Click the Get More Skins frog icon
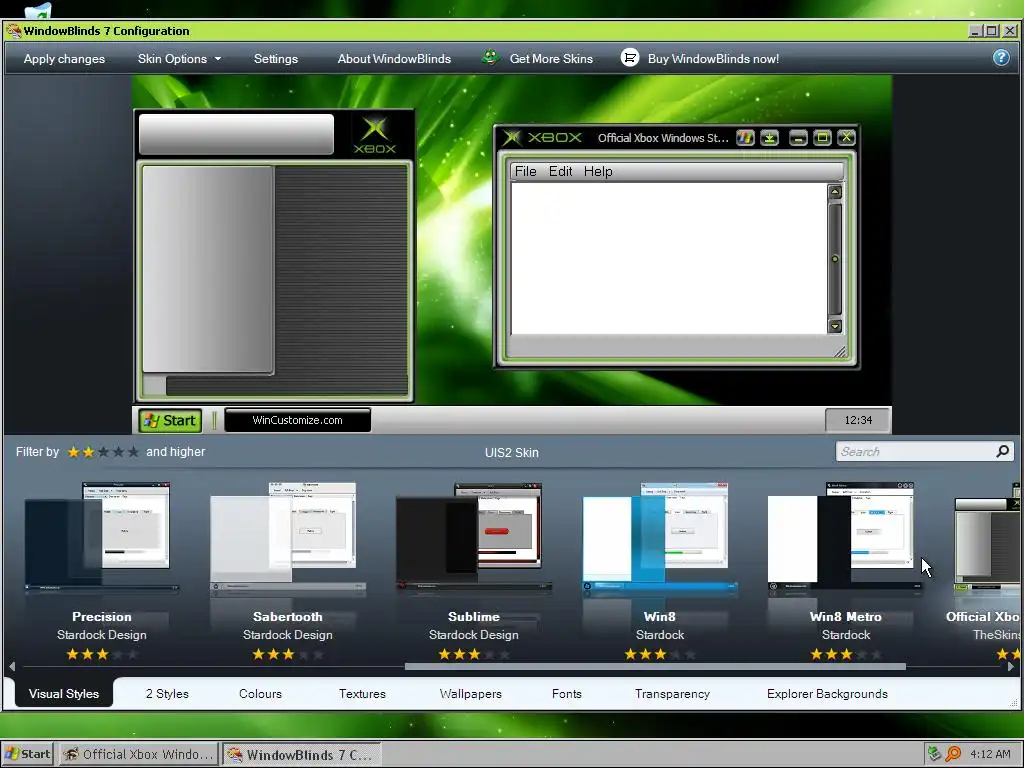The height and width of the screenshot is (768, 1024). pyautogui.click(x=490, y=58)
